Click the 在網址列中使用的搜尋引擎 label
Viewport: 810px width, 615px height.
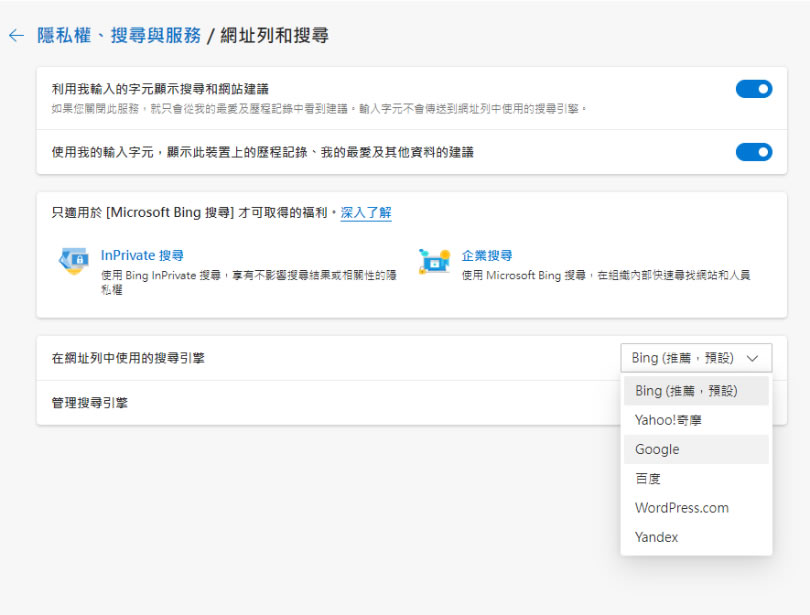coord(128,358)
